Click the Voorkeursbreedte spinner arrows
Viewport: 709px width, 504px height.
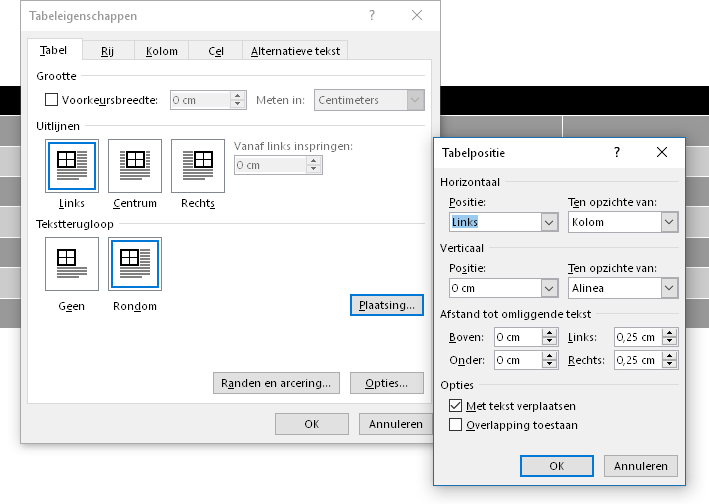pyautogui.click(x=237, y=100)
